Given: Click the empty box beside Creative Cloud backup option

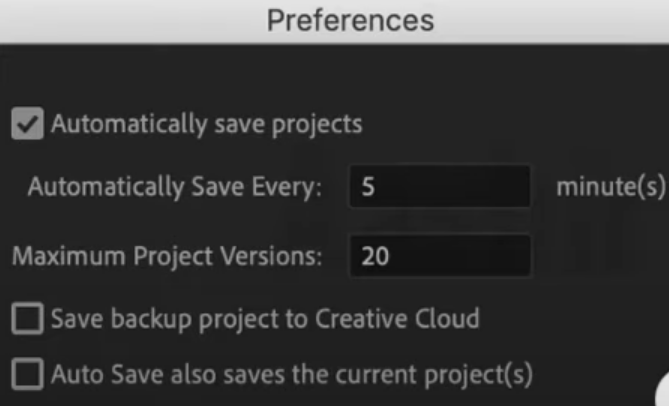Looking at the screenshot, I should click(28, 320).
